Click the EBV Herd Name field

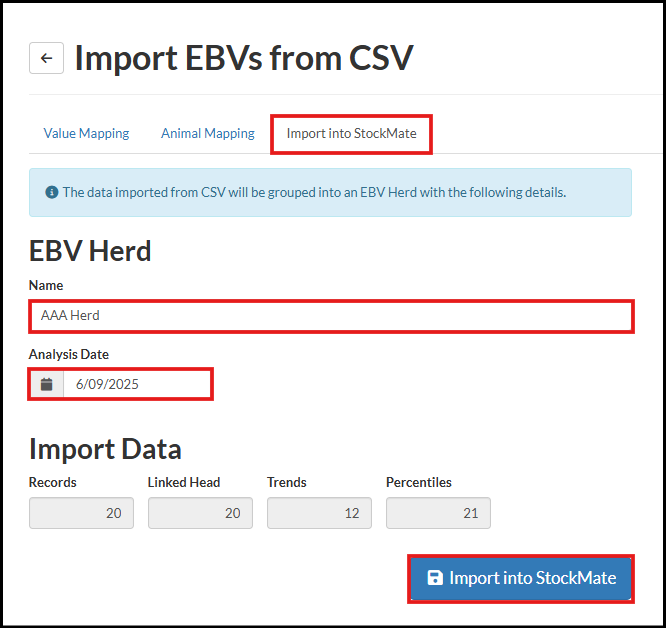click(x=331, y=315)
